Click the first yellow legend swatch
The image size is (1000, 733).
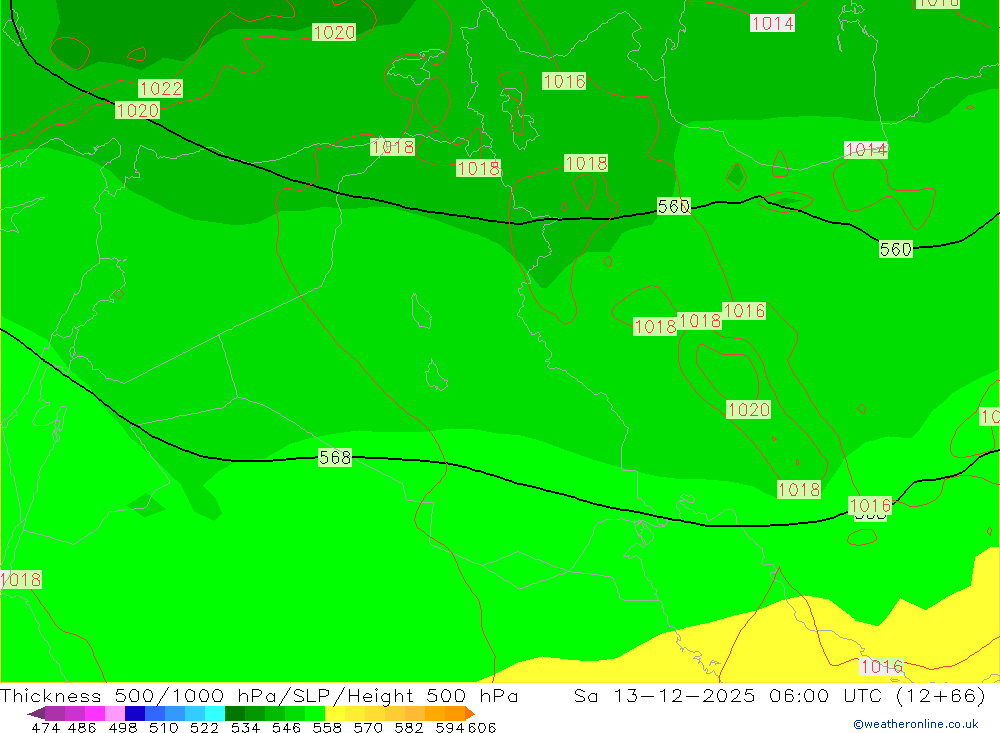[335, 713]
